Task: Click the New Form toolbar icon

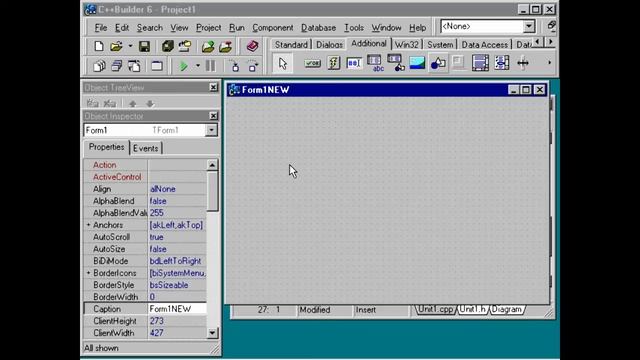Action: 157,65
